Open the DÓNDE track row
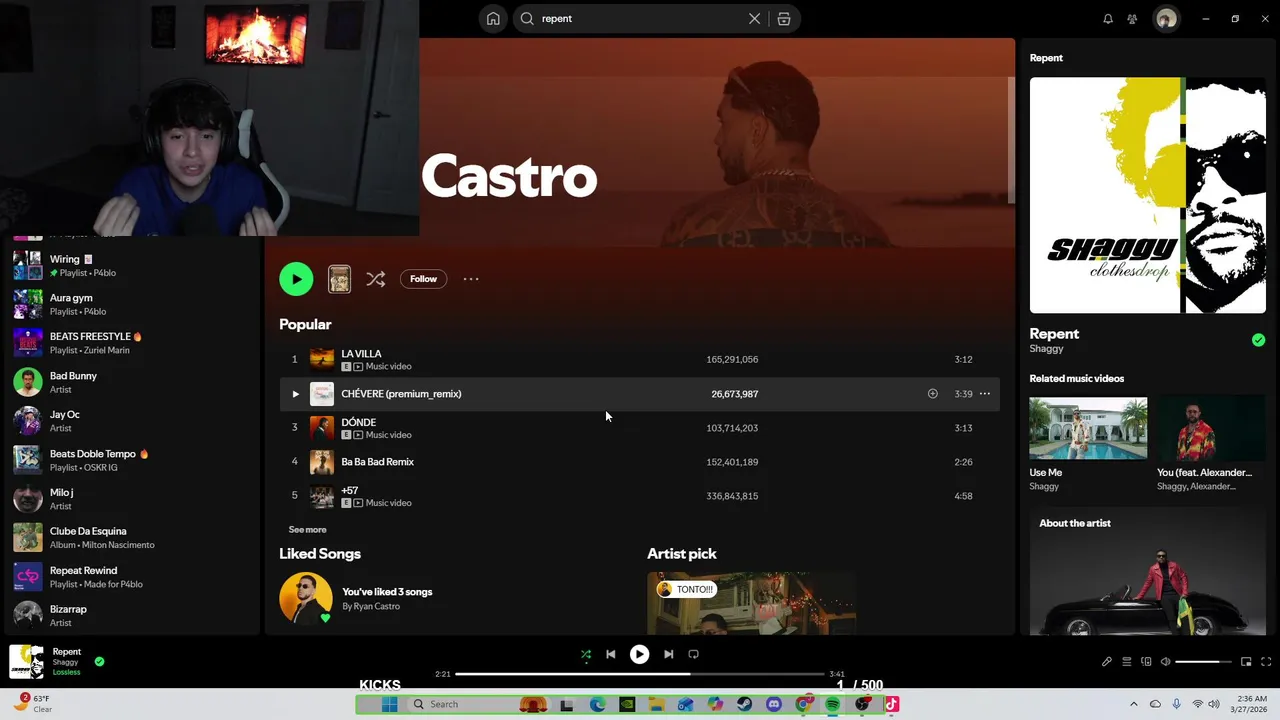This screenshot has width=1280, height=720. tap(639, 428)
